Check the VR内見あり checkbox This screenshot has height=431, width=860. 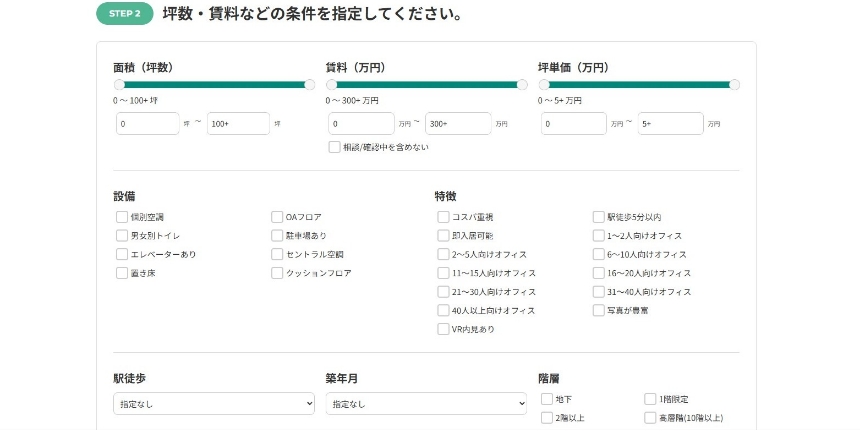click(443, 329)
